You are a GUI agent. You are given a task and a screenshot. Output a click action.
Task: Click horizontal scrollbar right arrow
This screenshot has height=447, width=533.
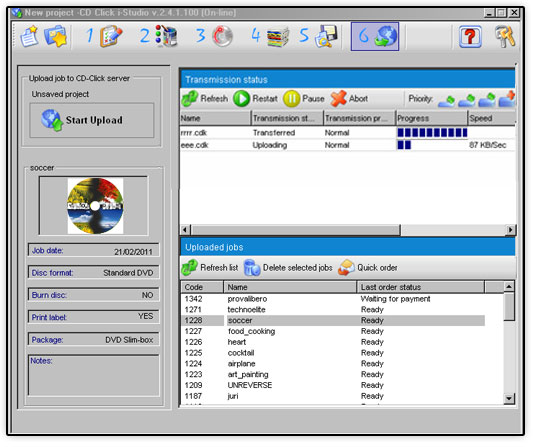tap(511, 231)
